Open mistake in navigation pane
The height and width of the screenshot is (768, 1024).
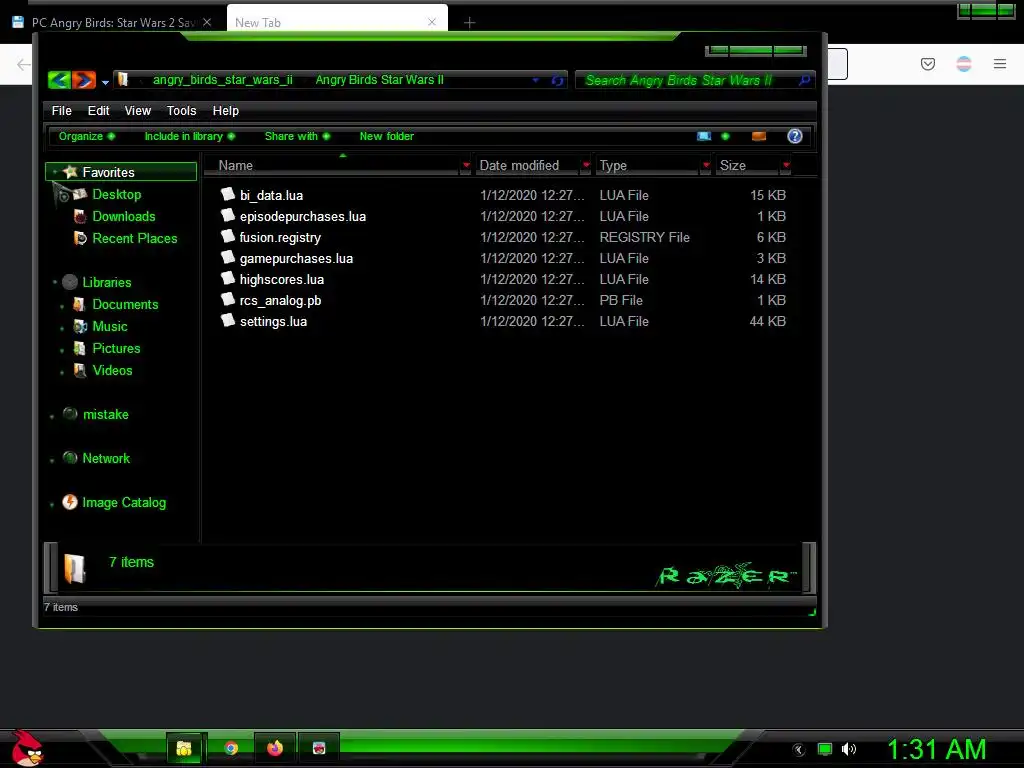click(x=105, y=414)
